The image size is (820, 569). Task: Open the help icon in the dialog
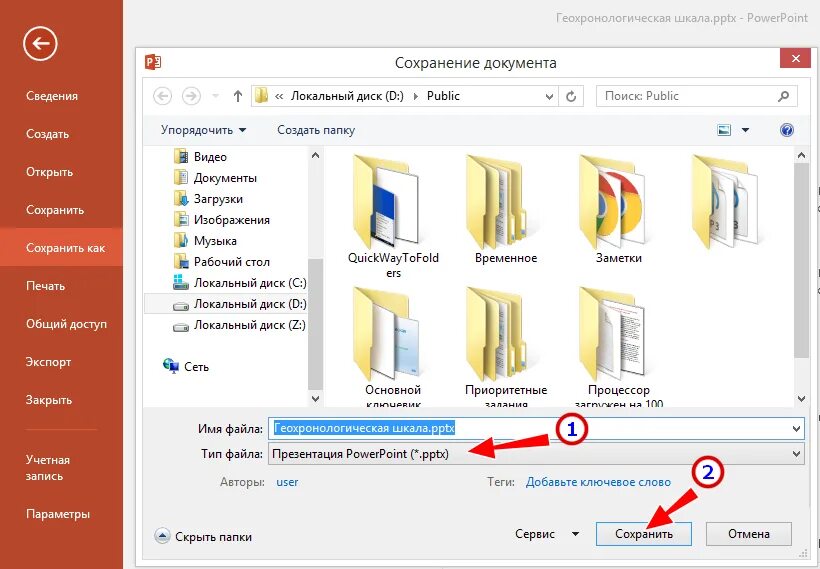[787, 130]
